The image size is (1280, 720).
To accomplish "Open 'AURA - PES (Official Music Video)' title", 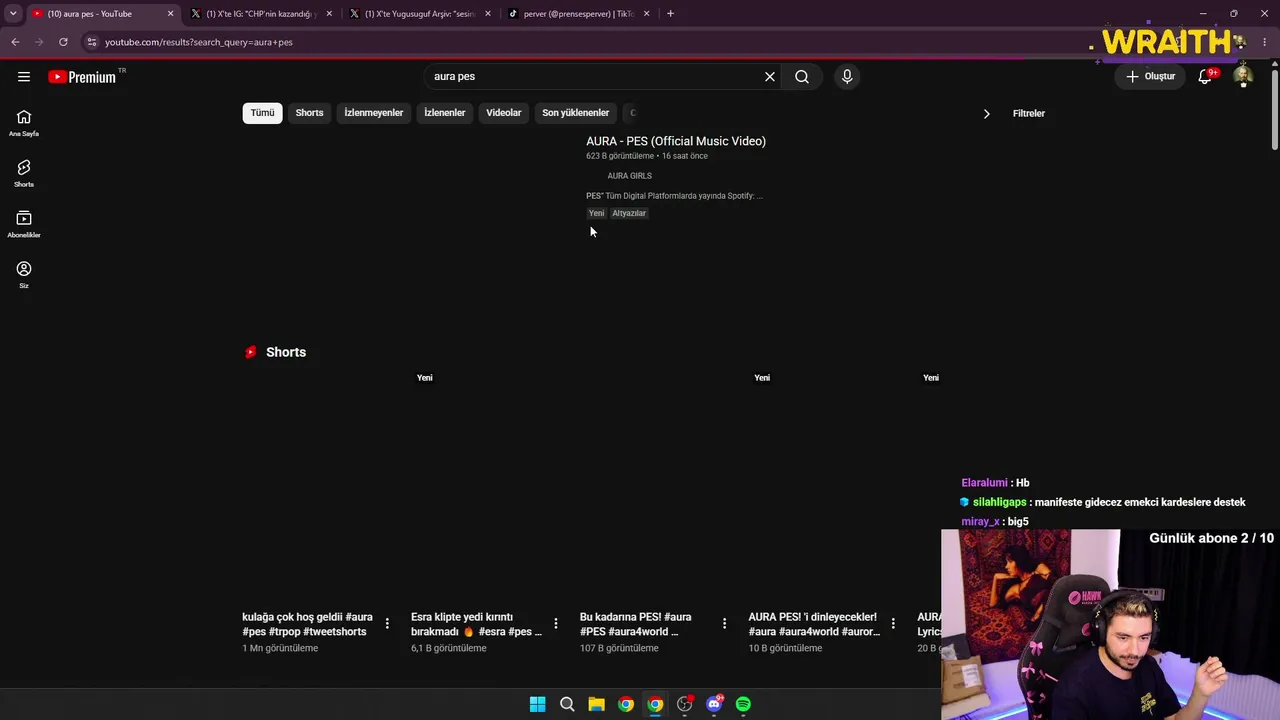I will (676, 142).
